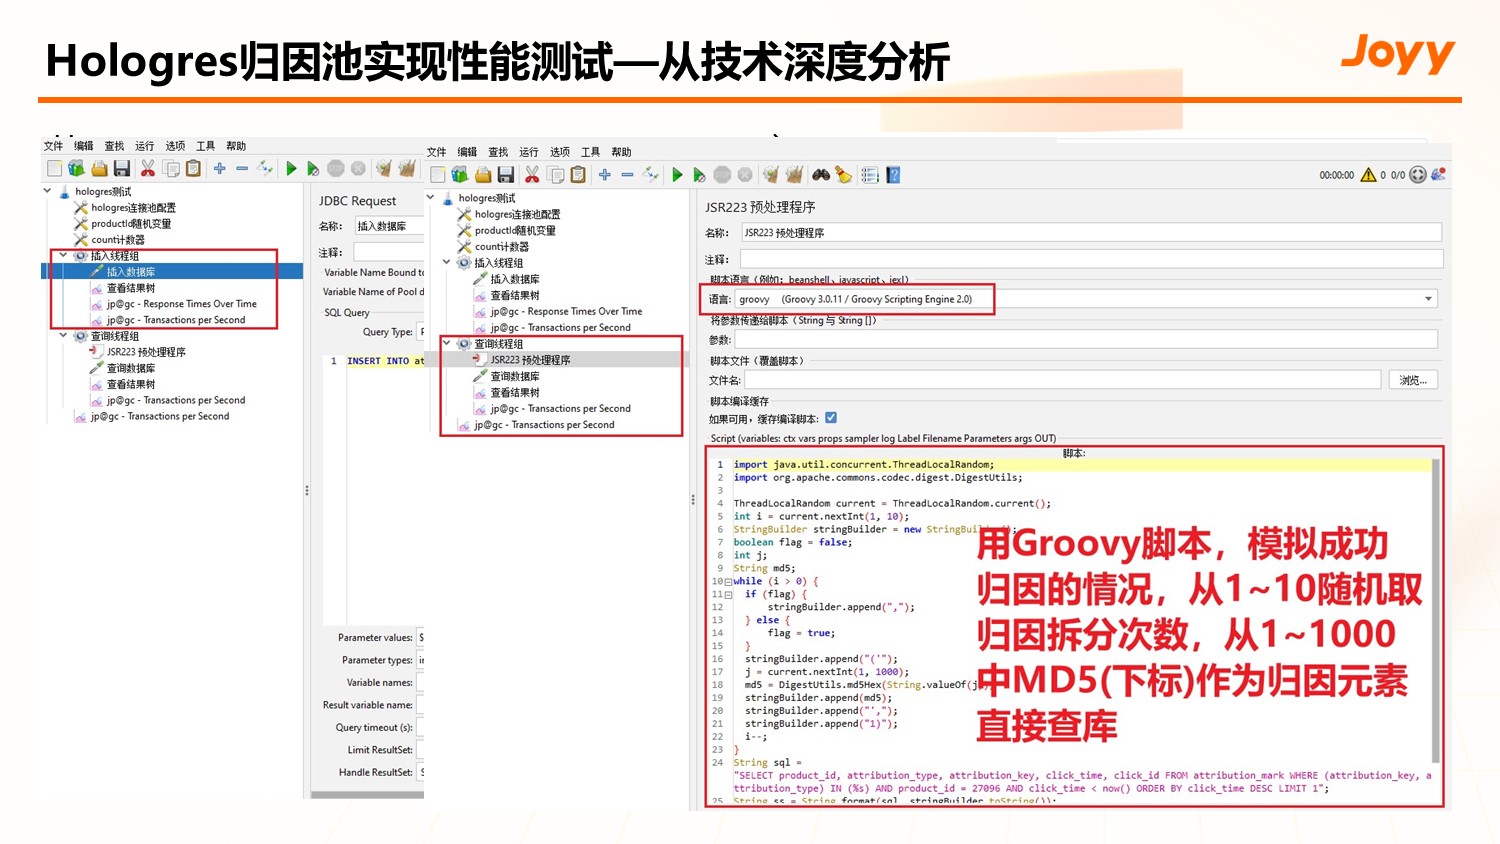Click Open file icon in JDBC Request window
Screen dimensions: 1500x844
point(99,168)
